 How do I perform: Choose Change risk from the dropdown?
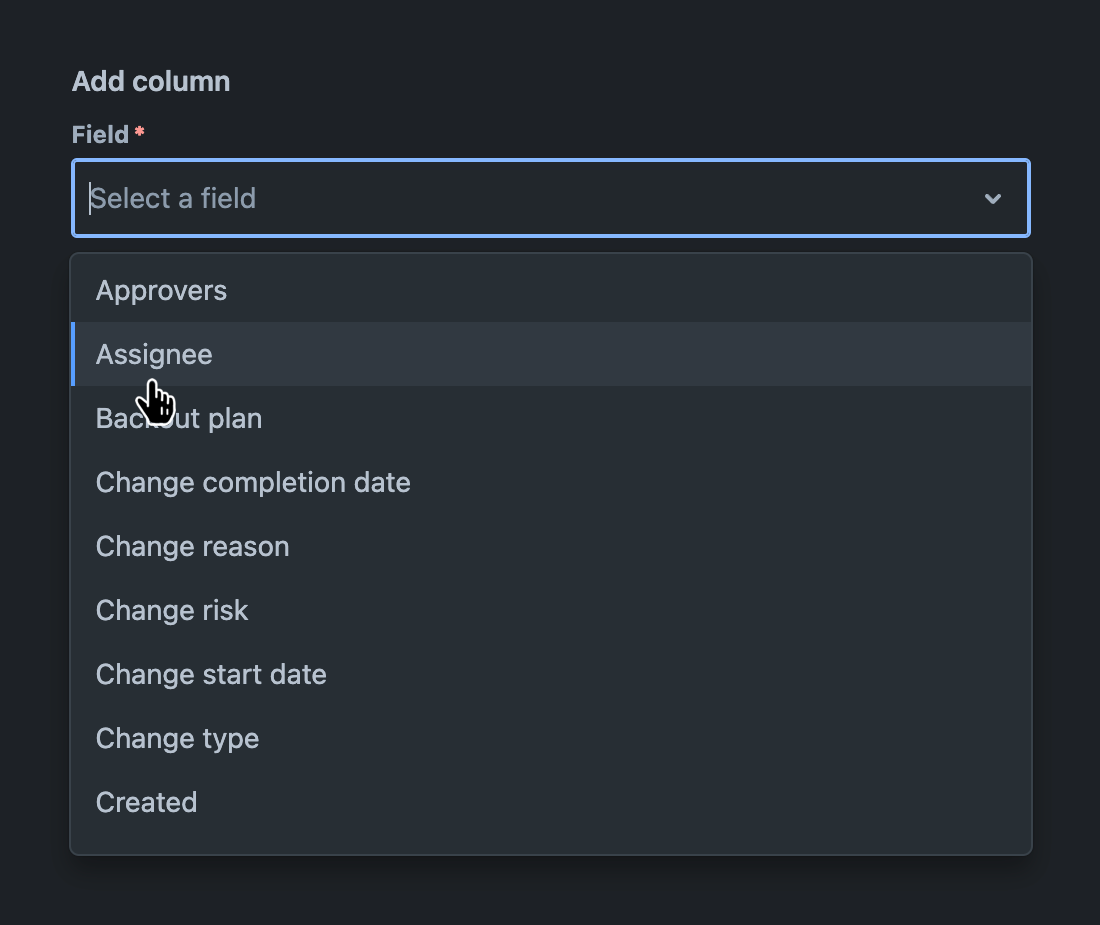(171, 610)
